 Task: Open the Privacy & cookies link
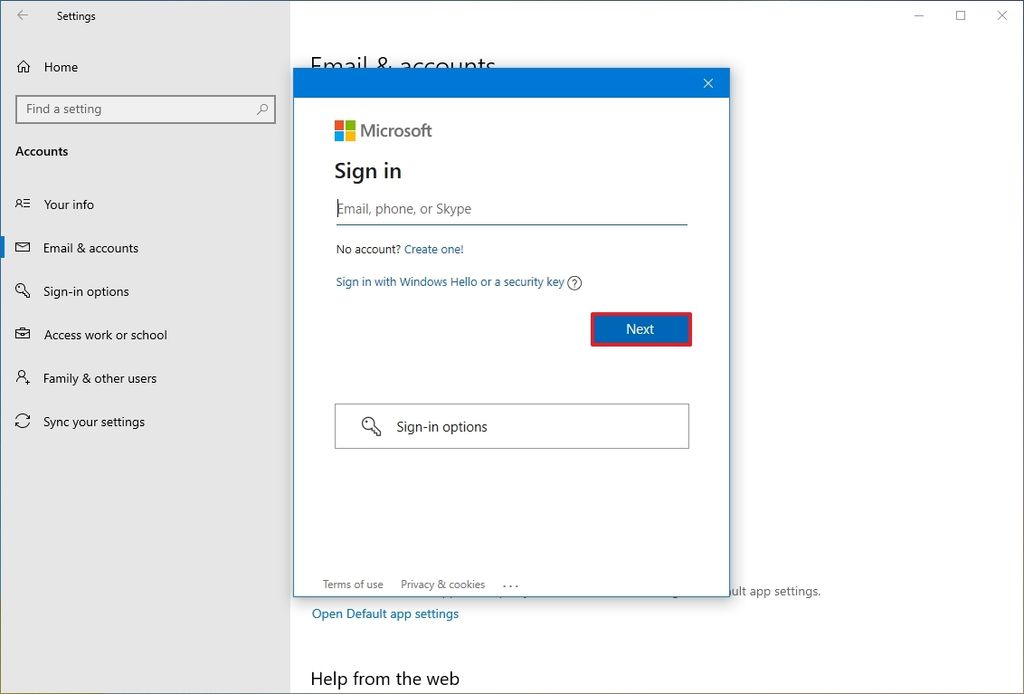[443, 584]
